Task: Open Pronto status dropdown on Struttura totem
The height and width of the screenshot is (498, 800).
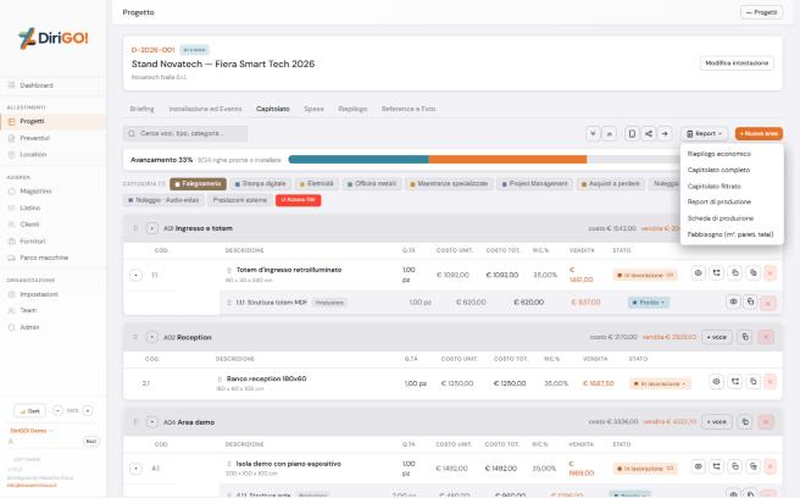Action: tap(648, 303)
